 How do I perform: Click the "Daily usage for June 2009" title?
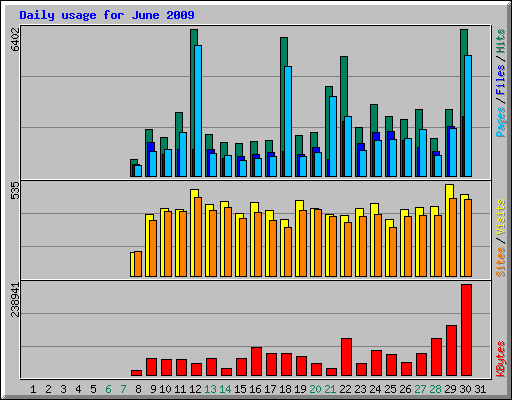pos(107,15)
